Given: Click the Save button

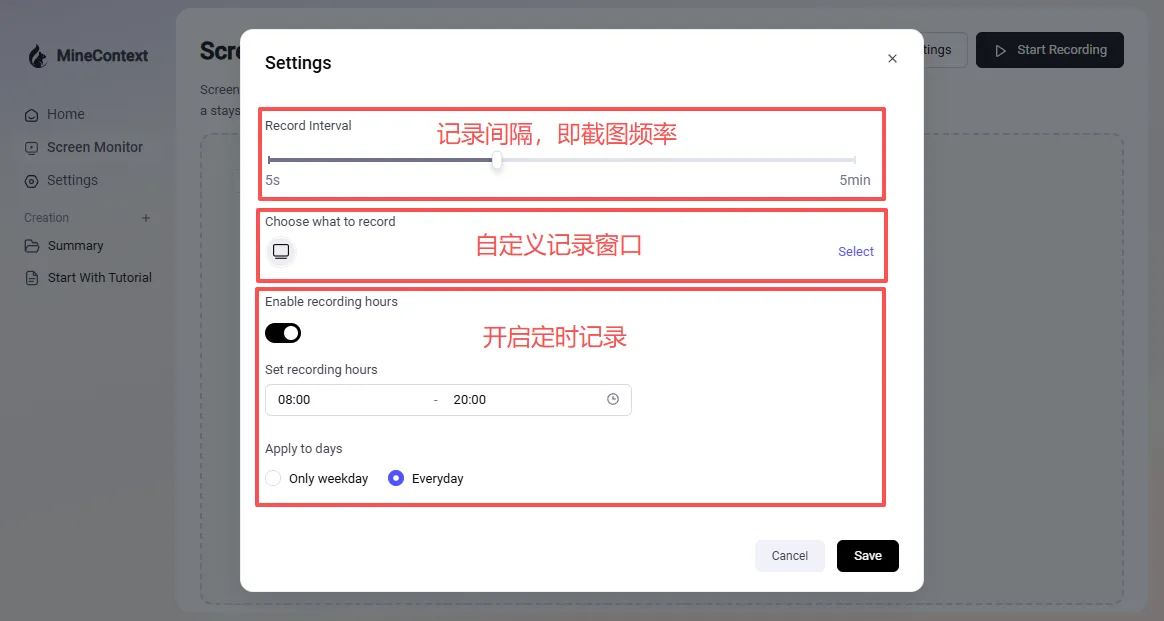Looking at the screenshot, I should 867,555.
